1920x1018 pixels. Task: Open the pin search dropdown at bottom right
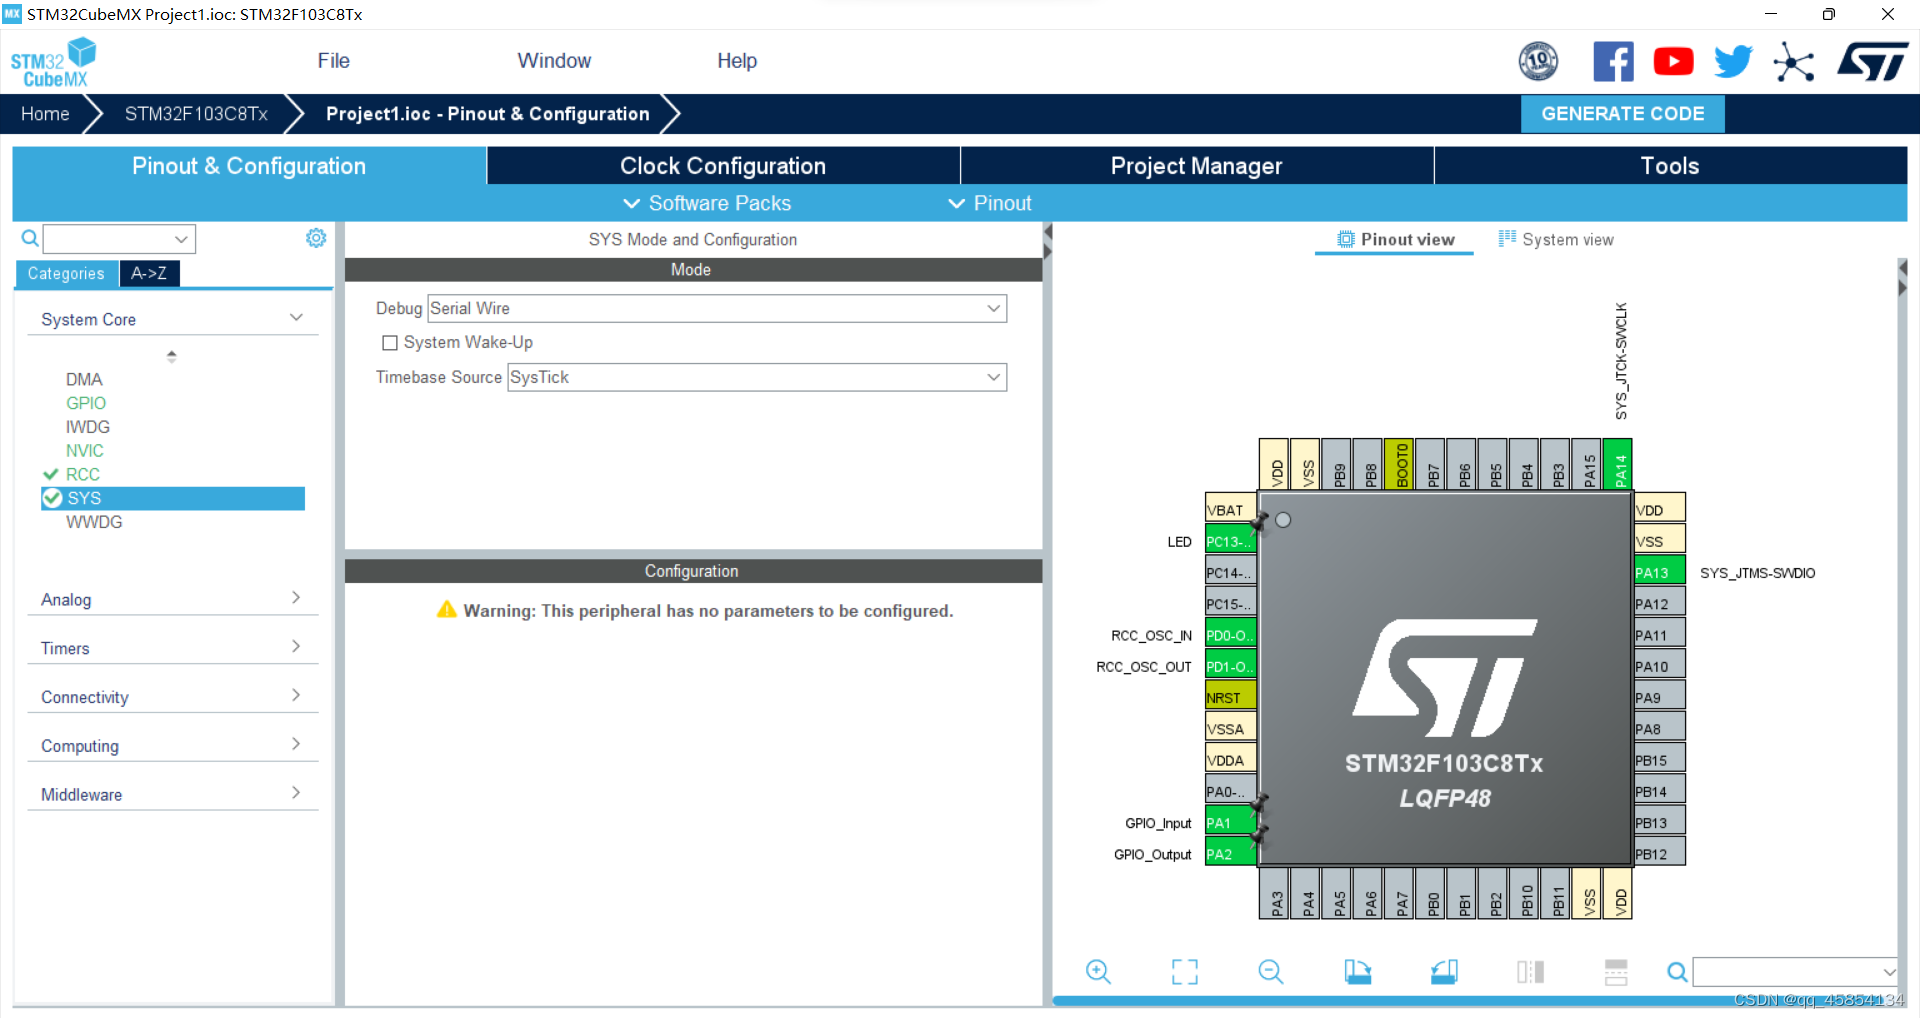point(1889,971)
